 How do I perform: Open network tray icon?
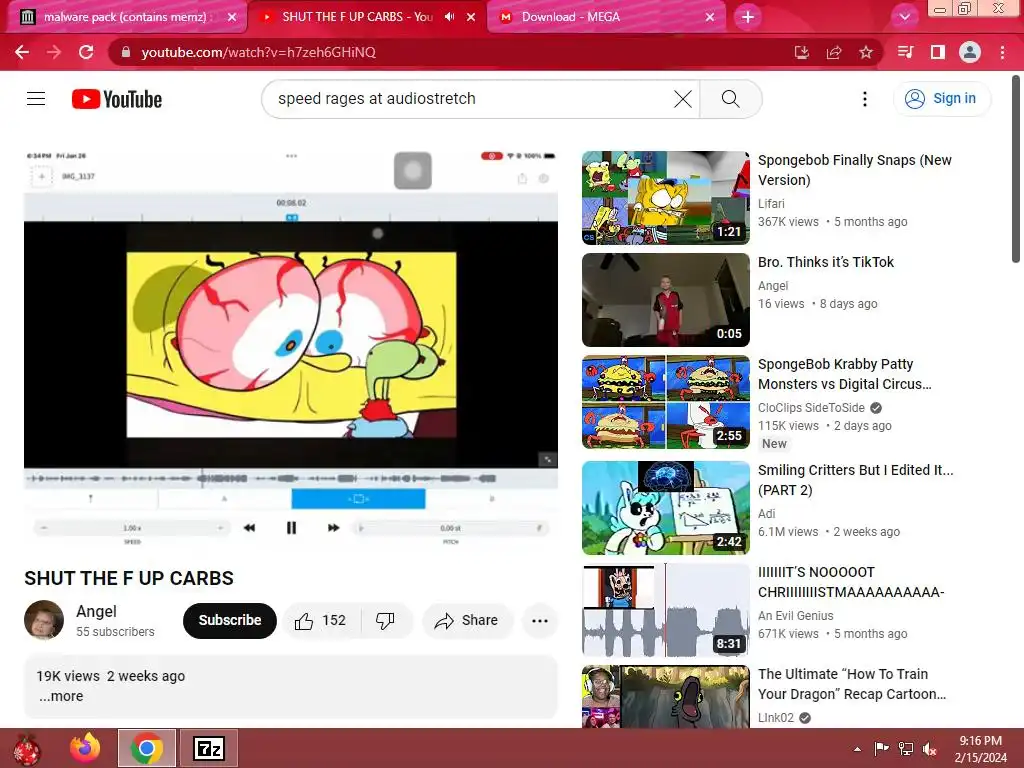coord(906,749)
